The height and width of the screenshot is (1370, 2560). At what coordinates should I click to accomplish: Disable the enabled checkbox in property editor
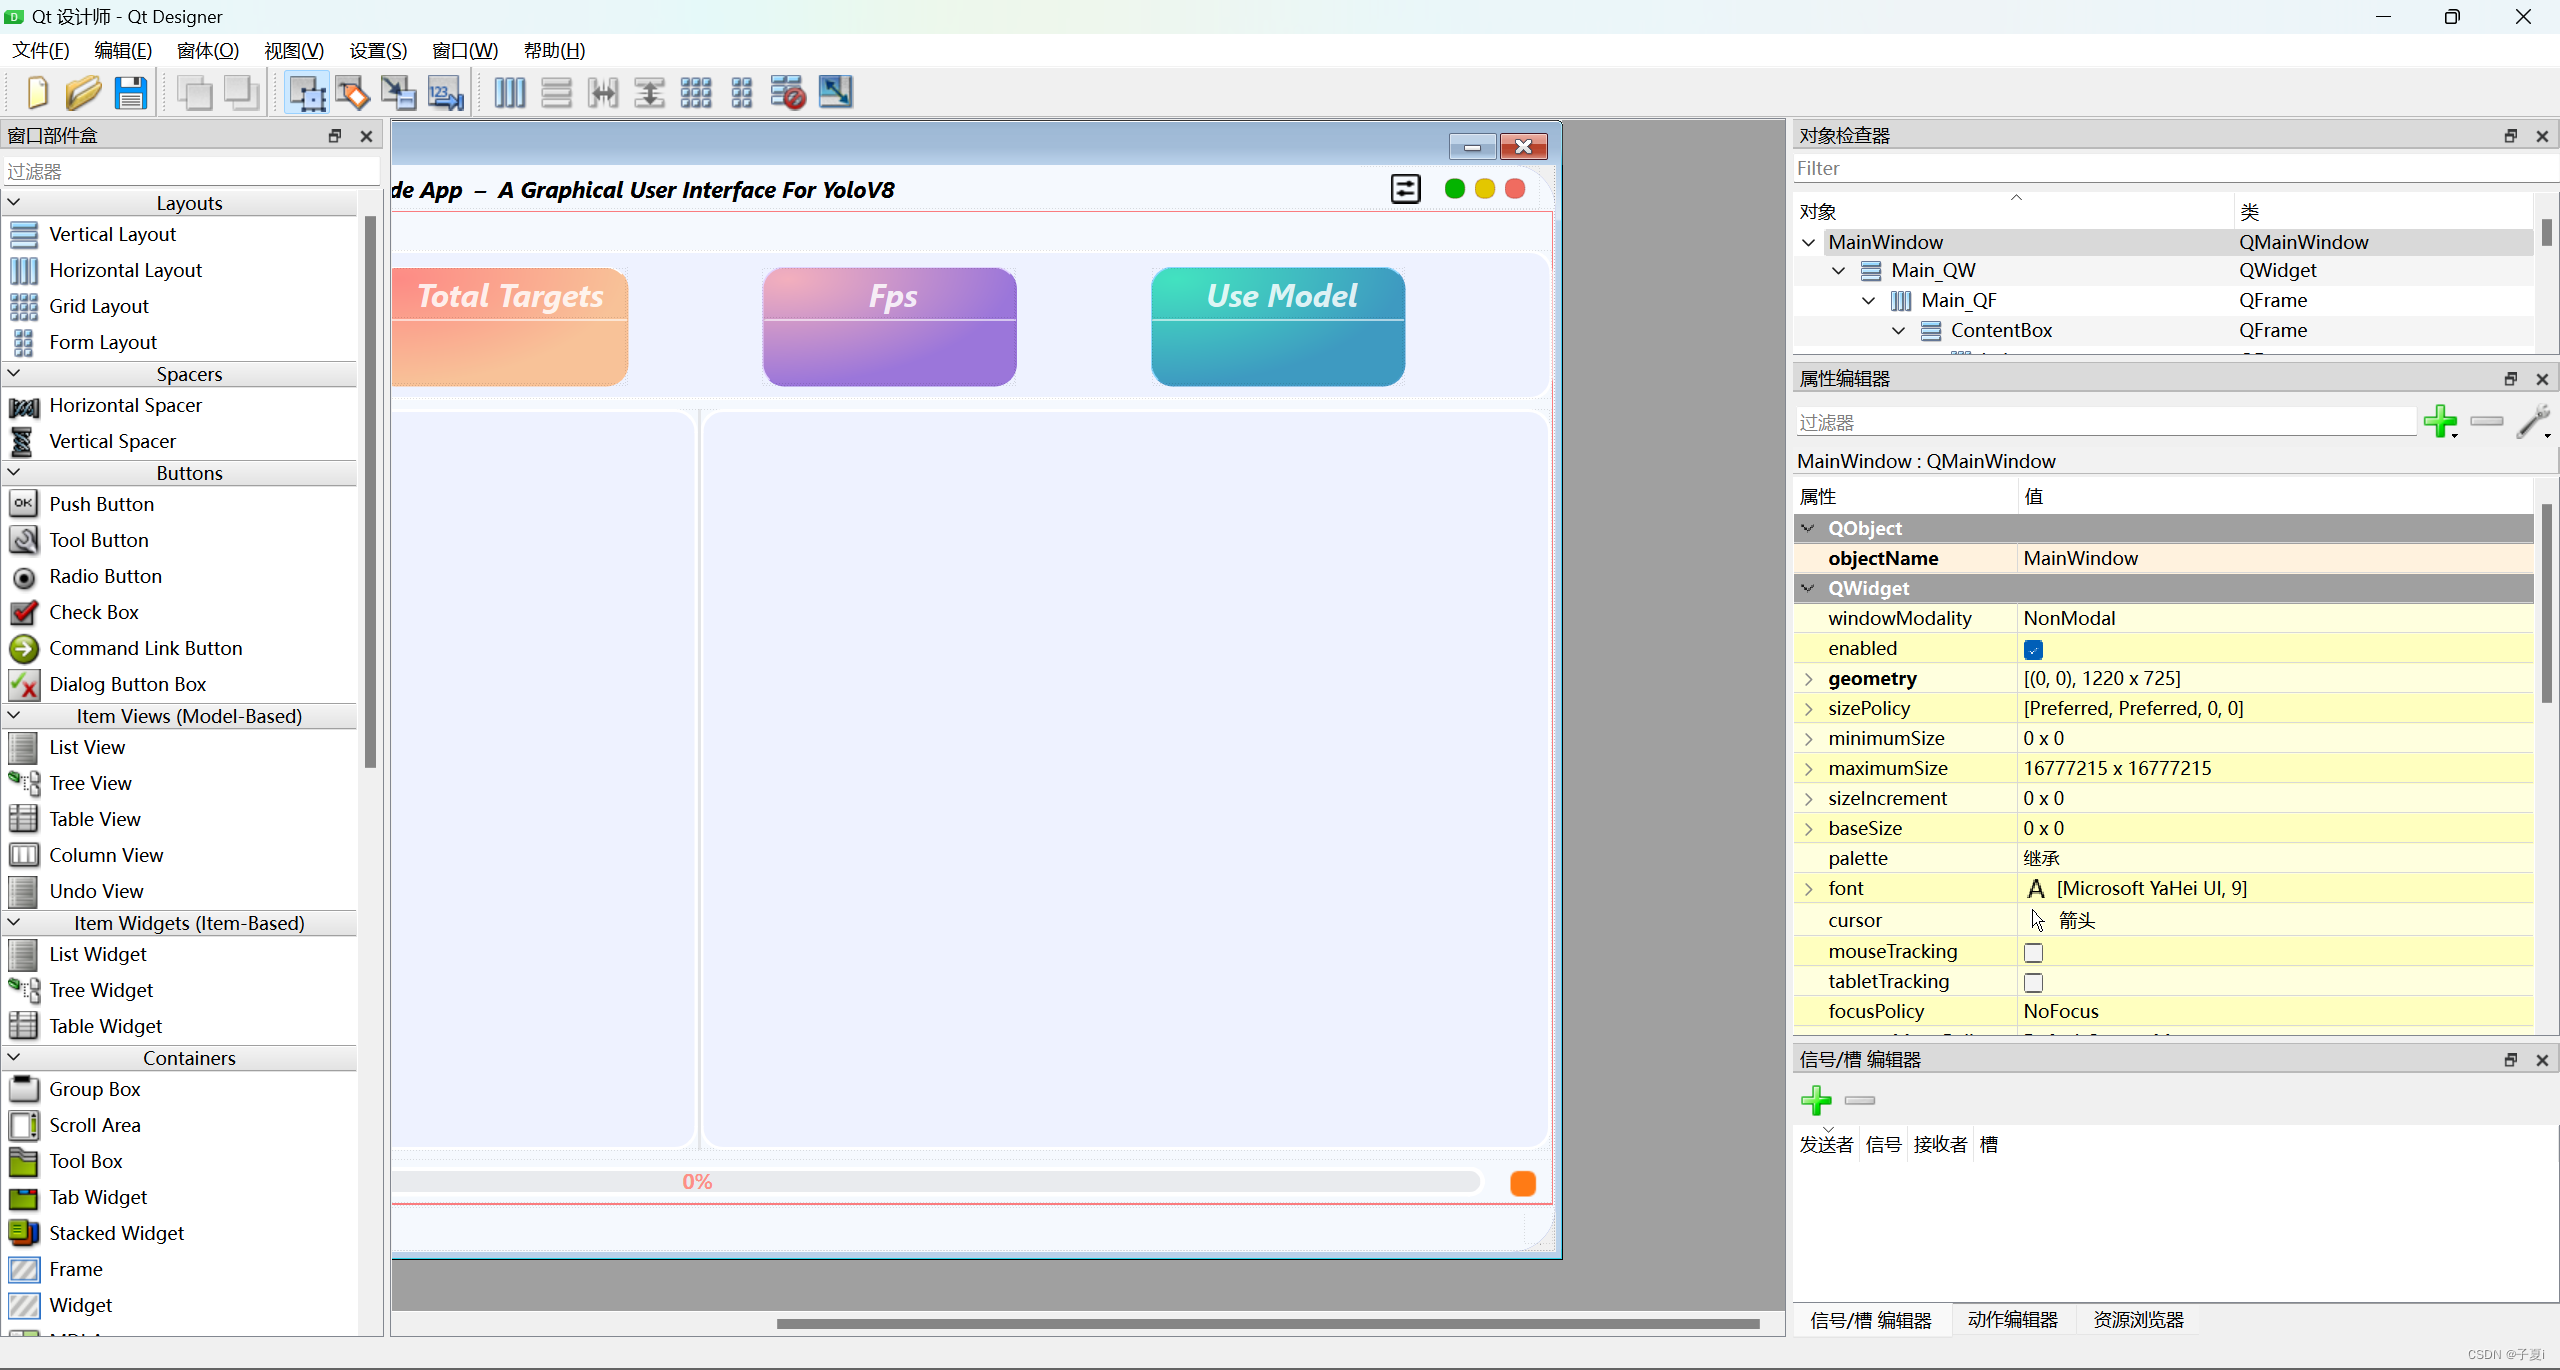click(x=2034, y=649)
